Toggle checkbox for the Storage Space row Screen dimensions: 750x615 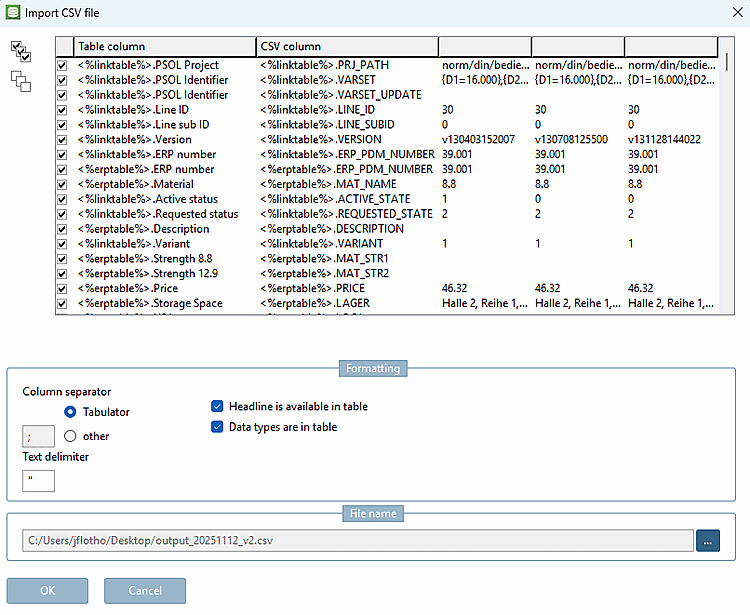point(62,303)
